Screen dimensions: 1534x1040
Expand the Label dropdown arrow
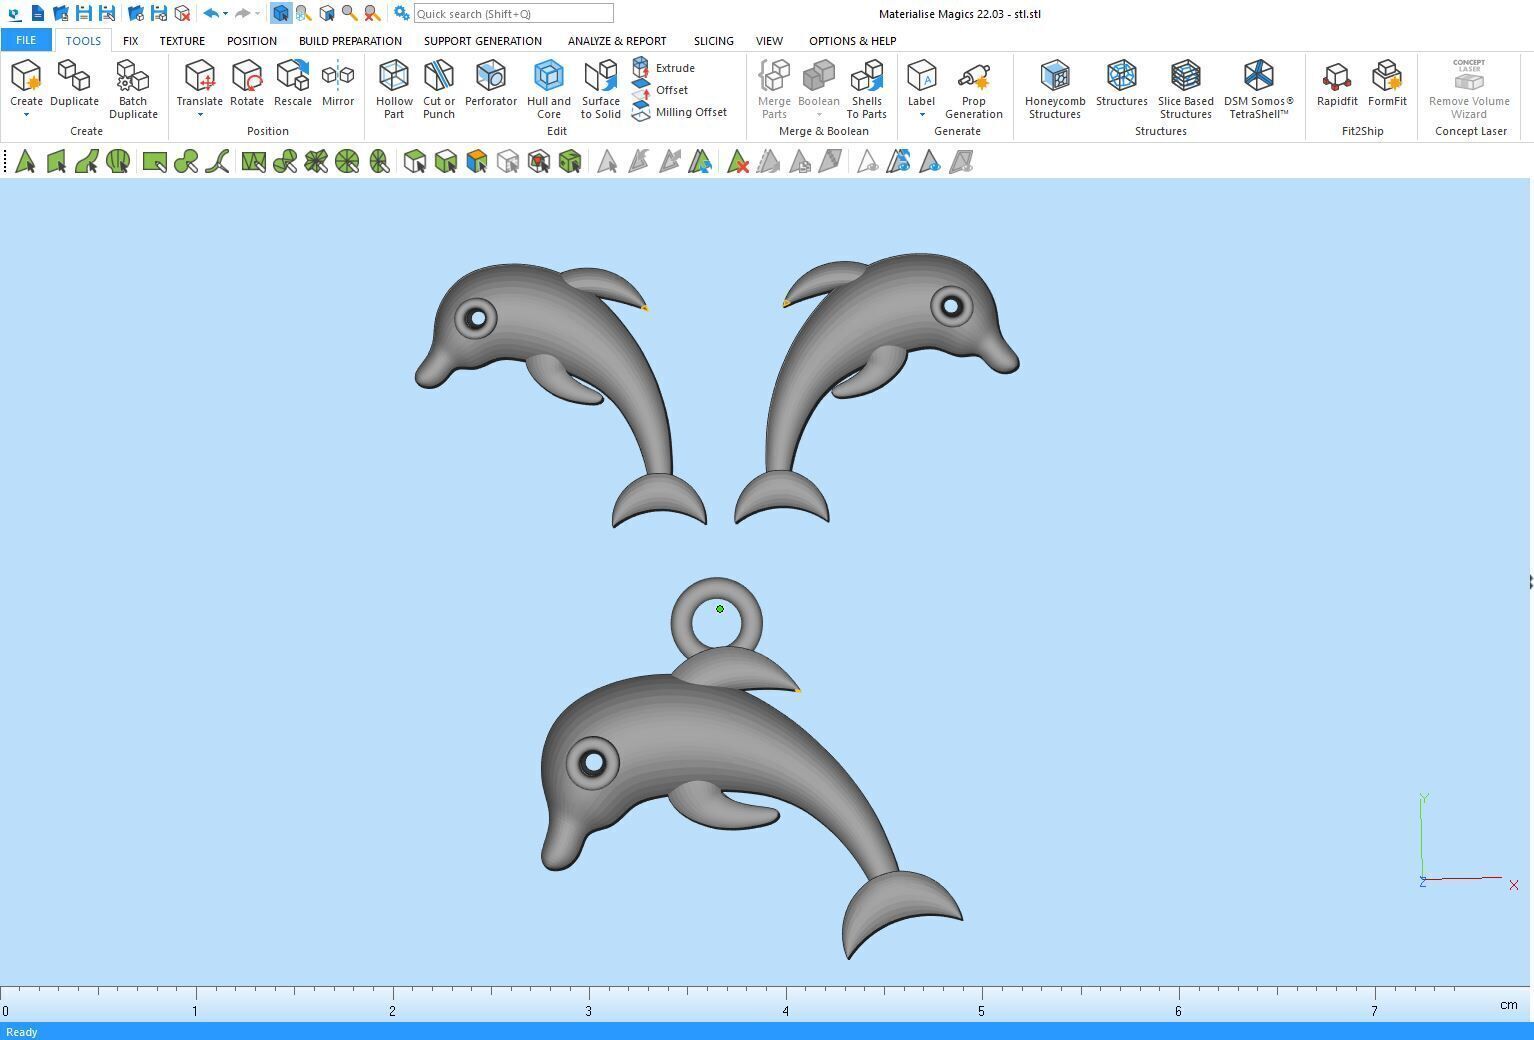pos(921,115)
